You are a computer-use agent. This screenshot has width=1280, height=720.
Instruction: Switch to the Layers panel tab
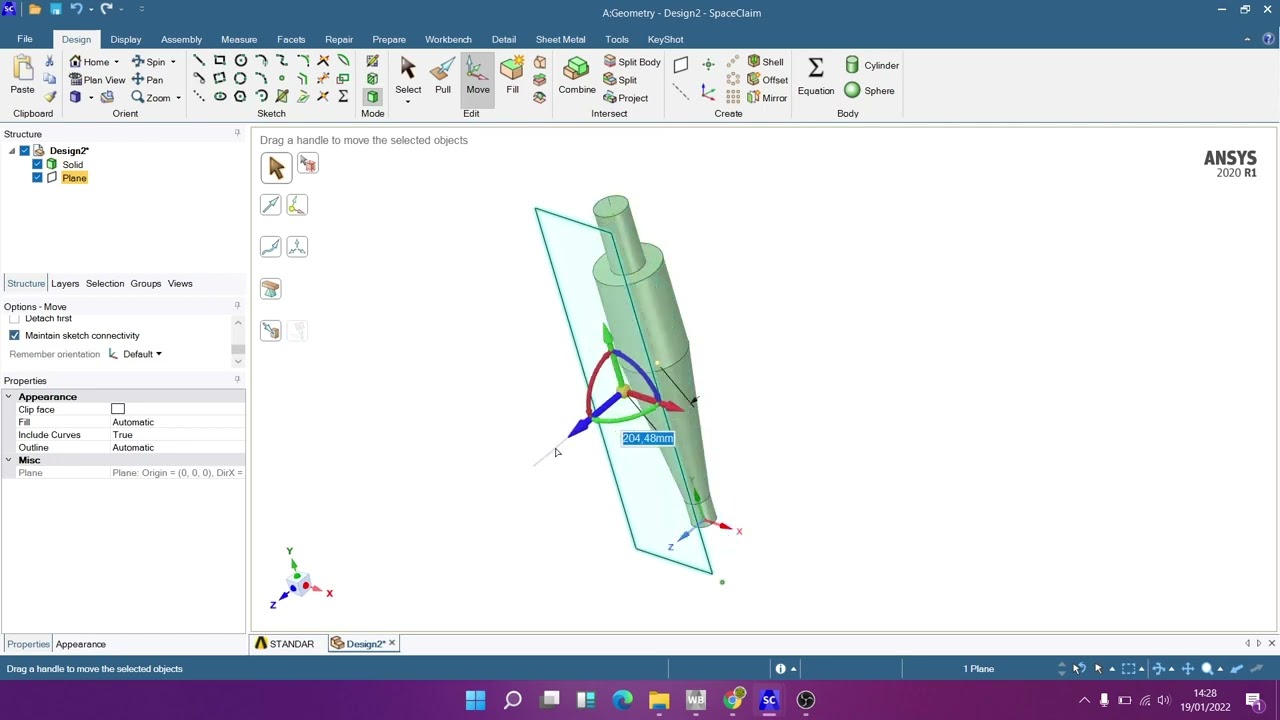tap(65, 284)
